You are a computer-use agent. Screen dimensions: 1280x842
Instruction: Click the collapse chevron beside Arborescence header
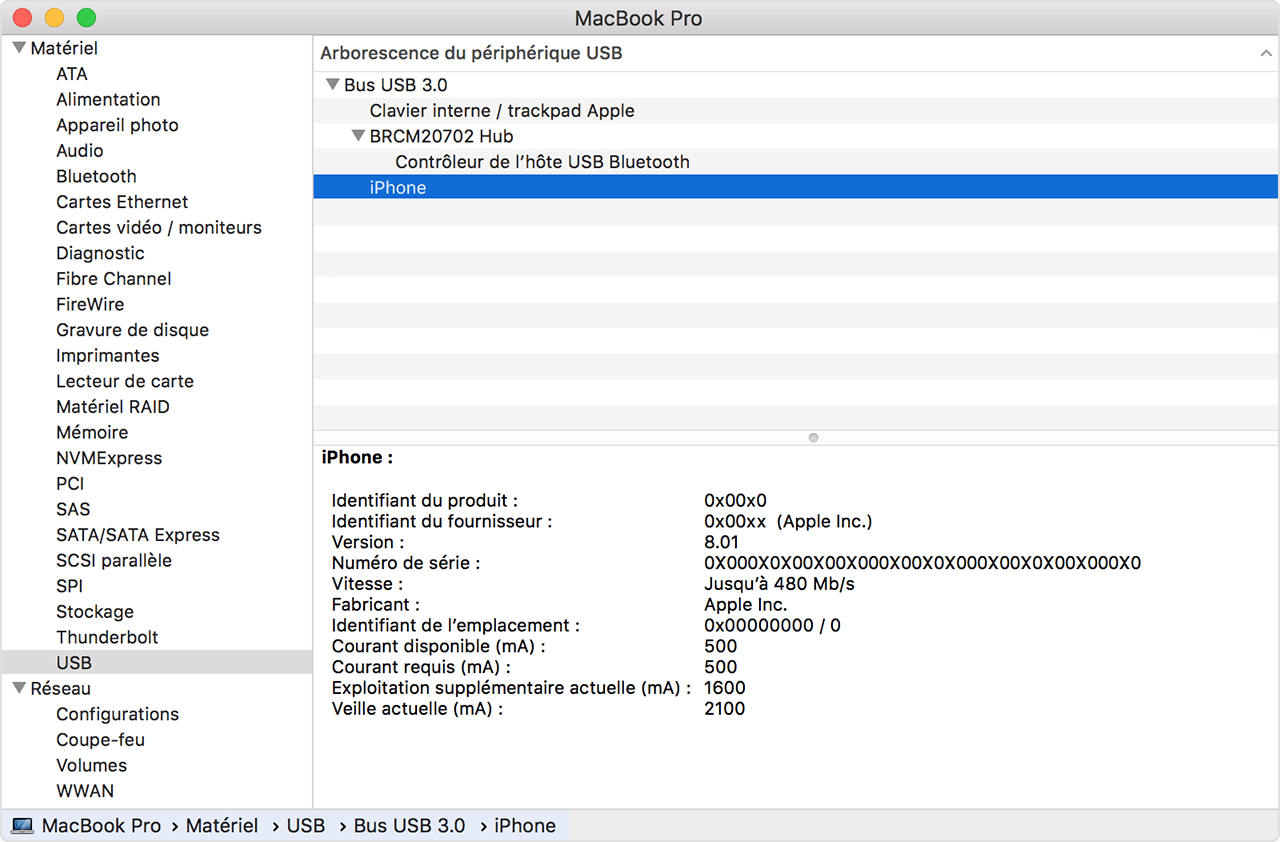click(x=1266, y=53)
